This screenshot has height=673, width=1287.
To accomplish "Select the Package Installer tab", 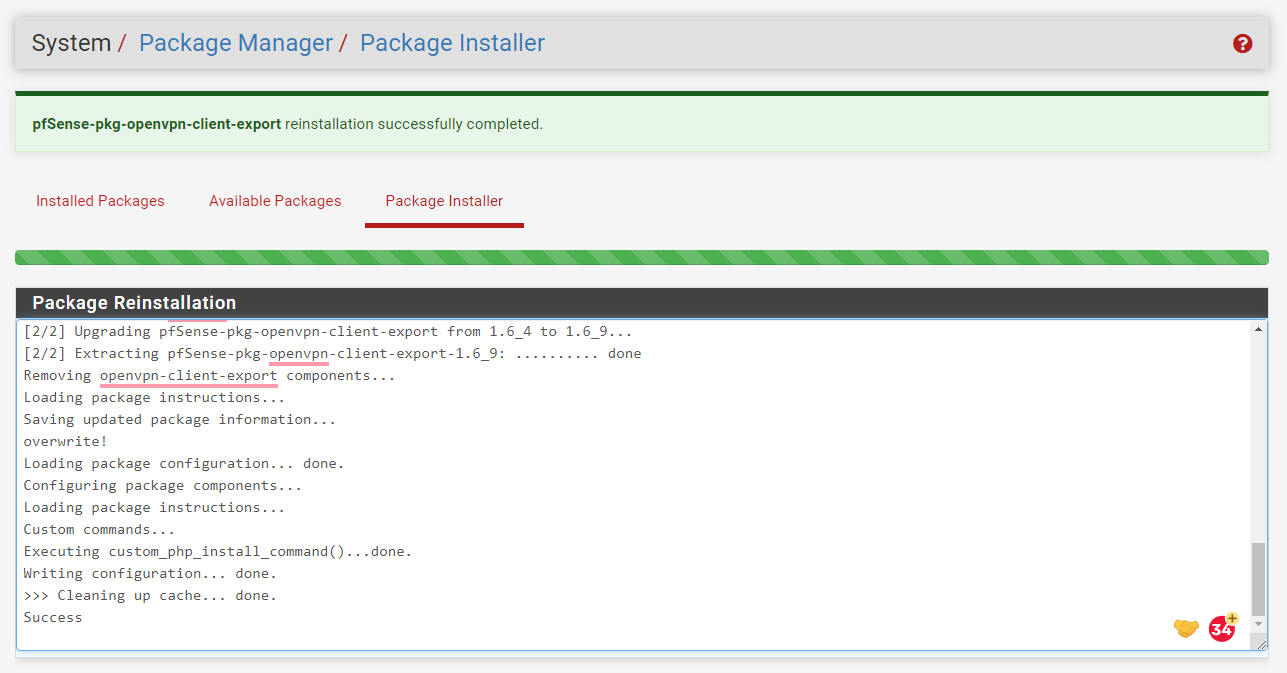I will point(444,201).
